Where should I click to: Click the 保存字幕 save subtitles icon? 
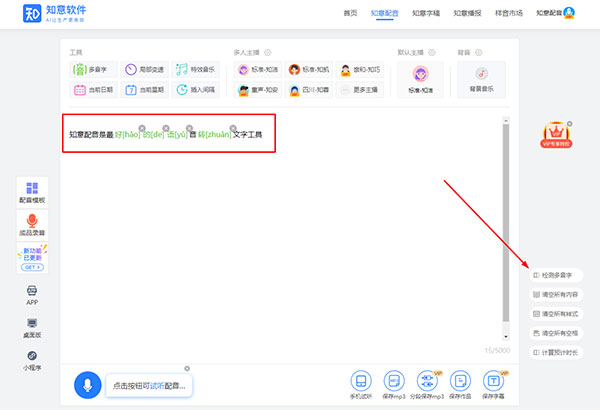click(493, 381)
